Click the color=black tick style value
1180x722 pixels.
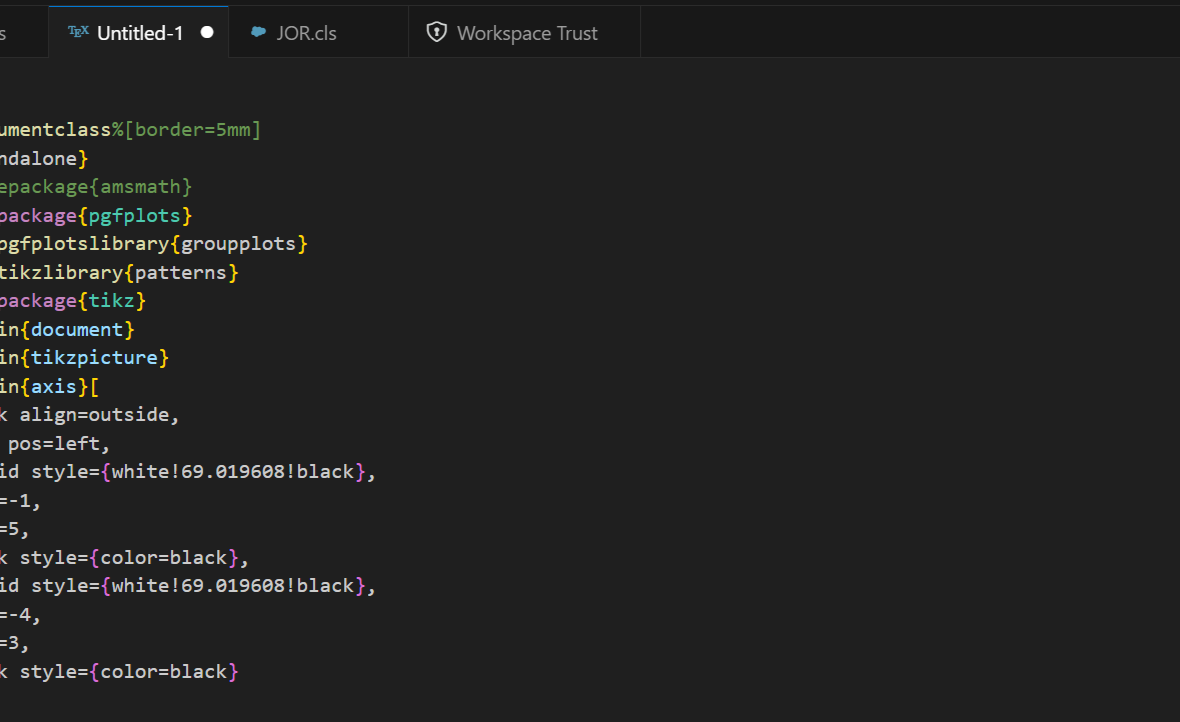[x=167, y=557]
